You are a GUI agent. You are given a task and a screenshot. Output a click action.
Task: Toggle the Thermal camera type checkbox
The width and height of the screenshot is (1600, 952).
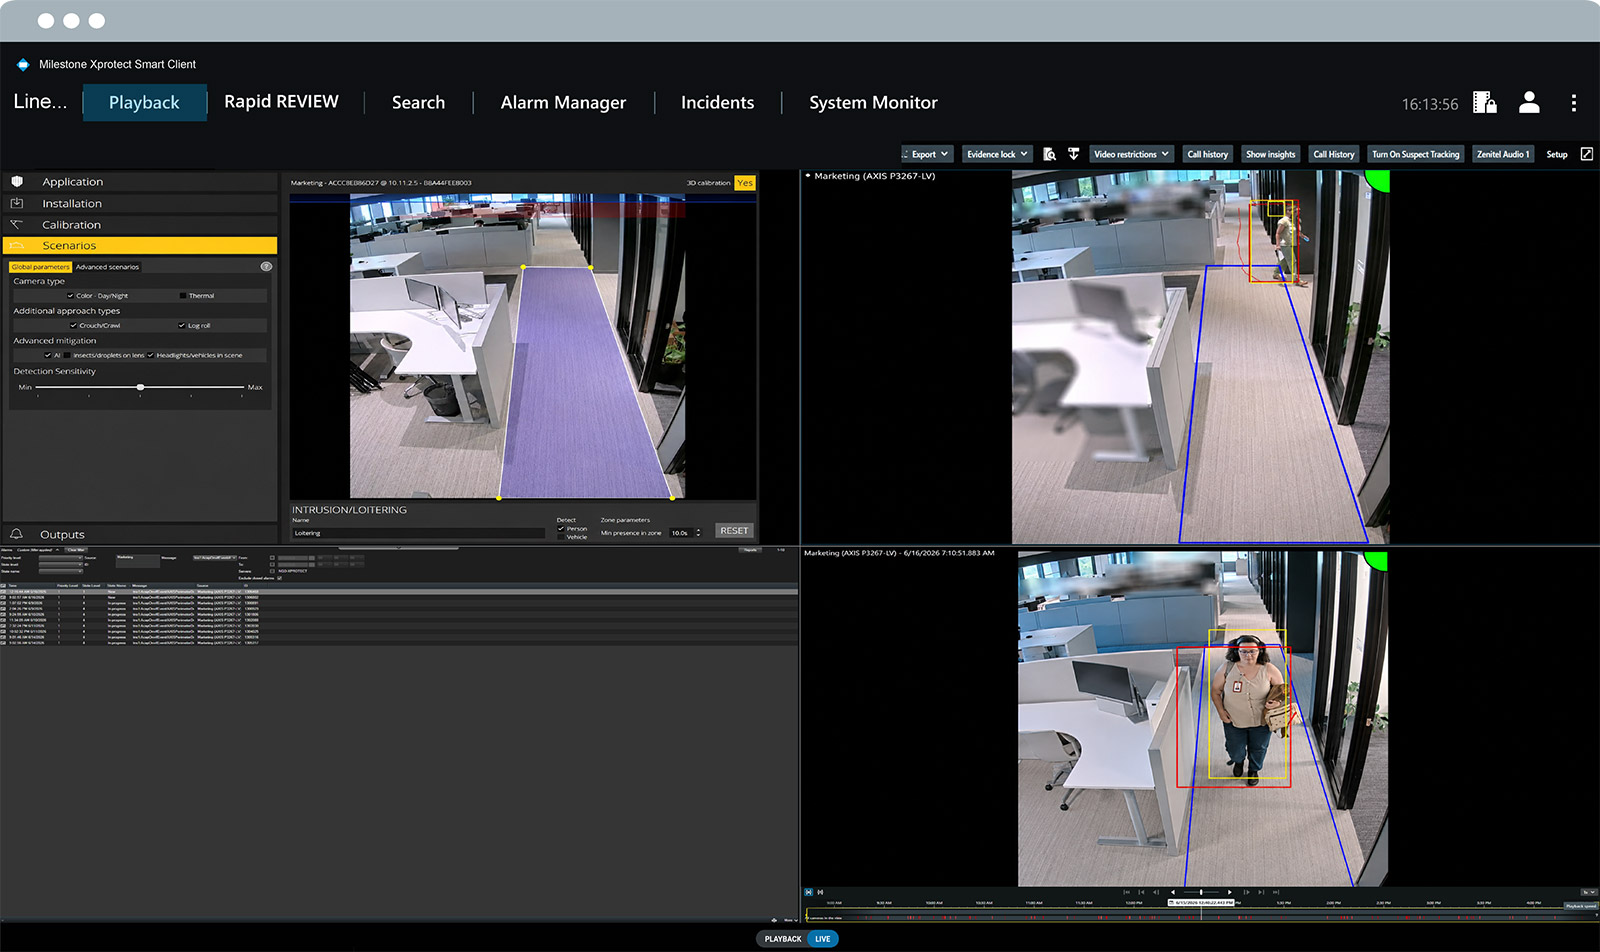coord(183,296)
